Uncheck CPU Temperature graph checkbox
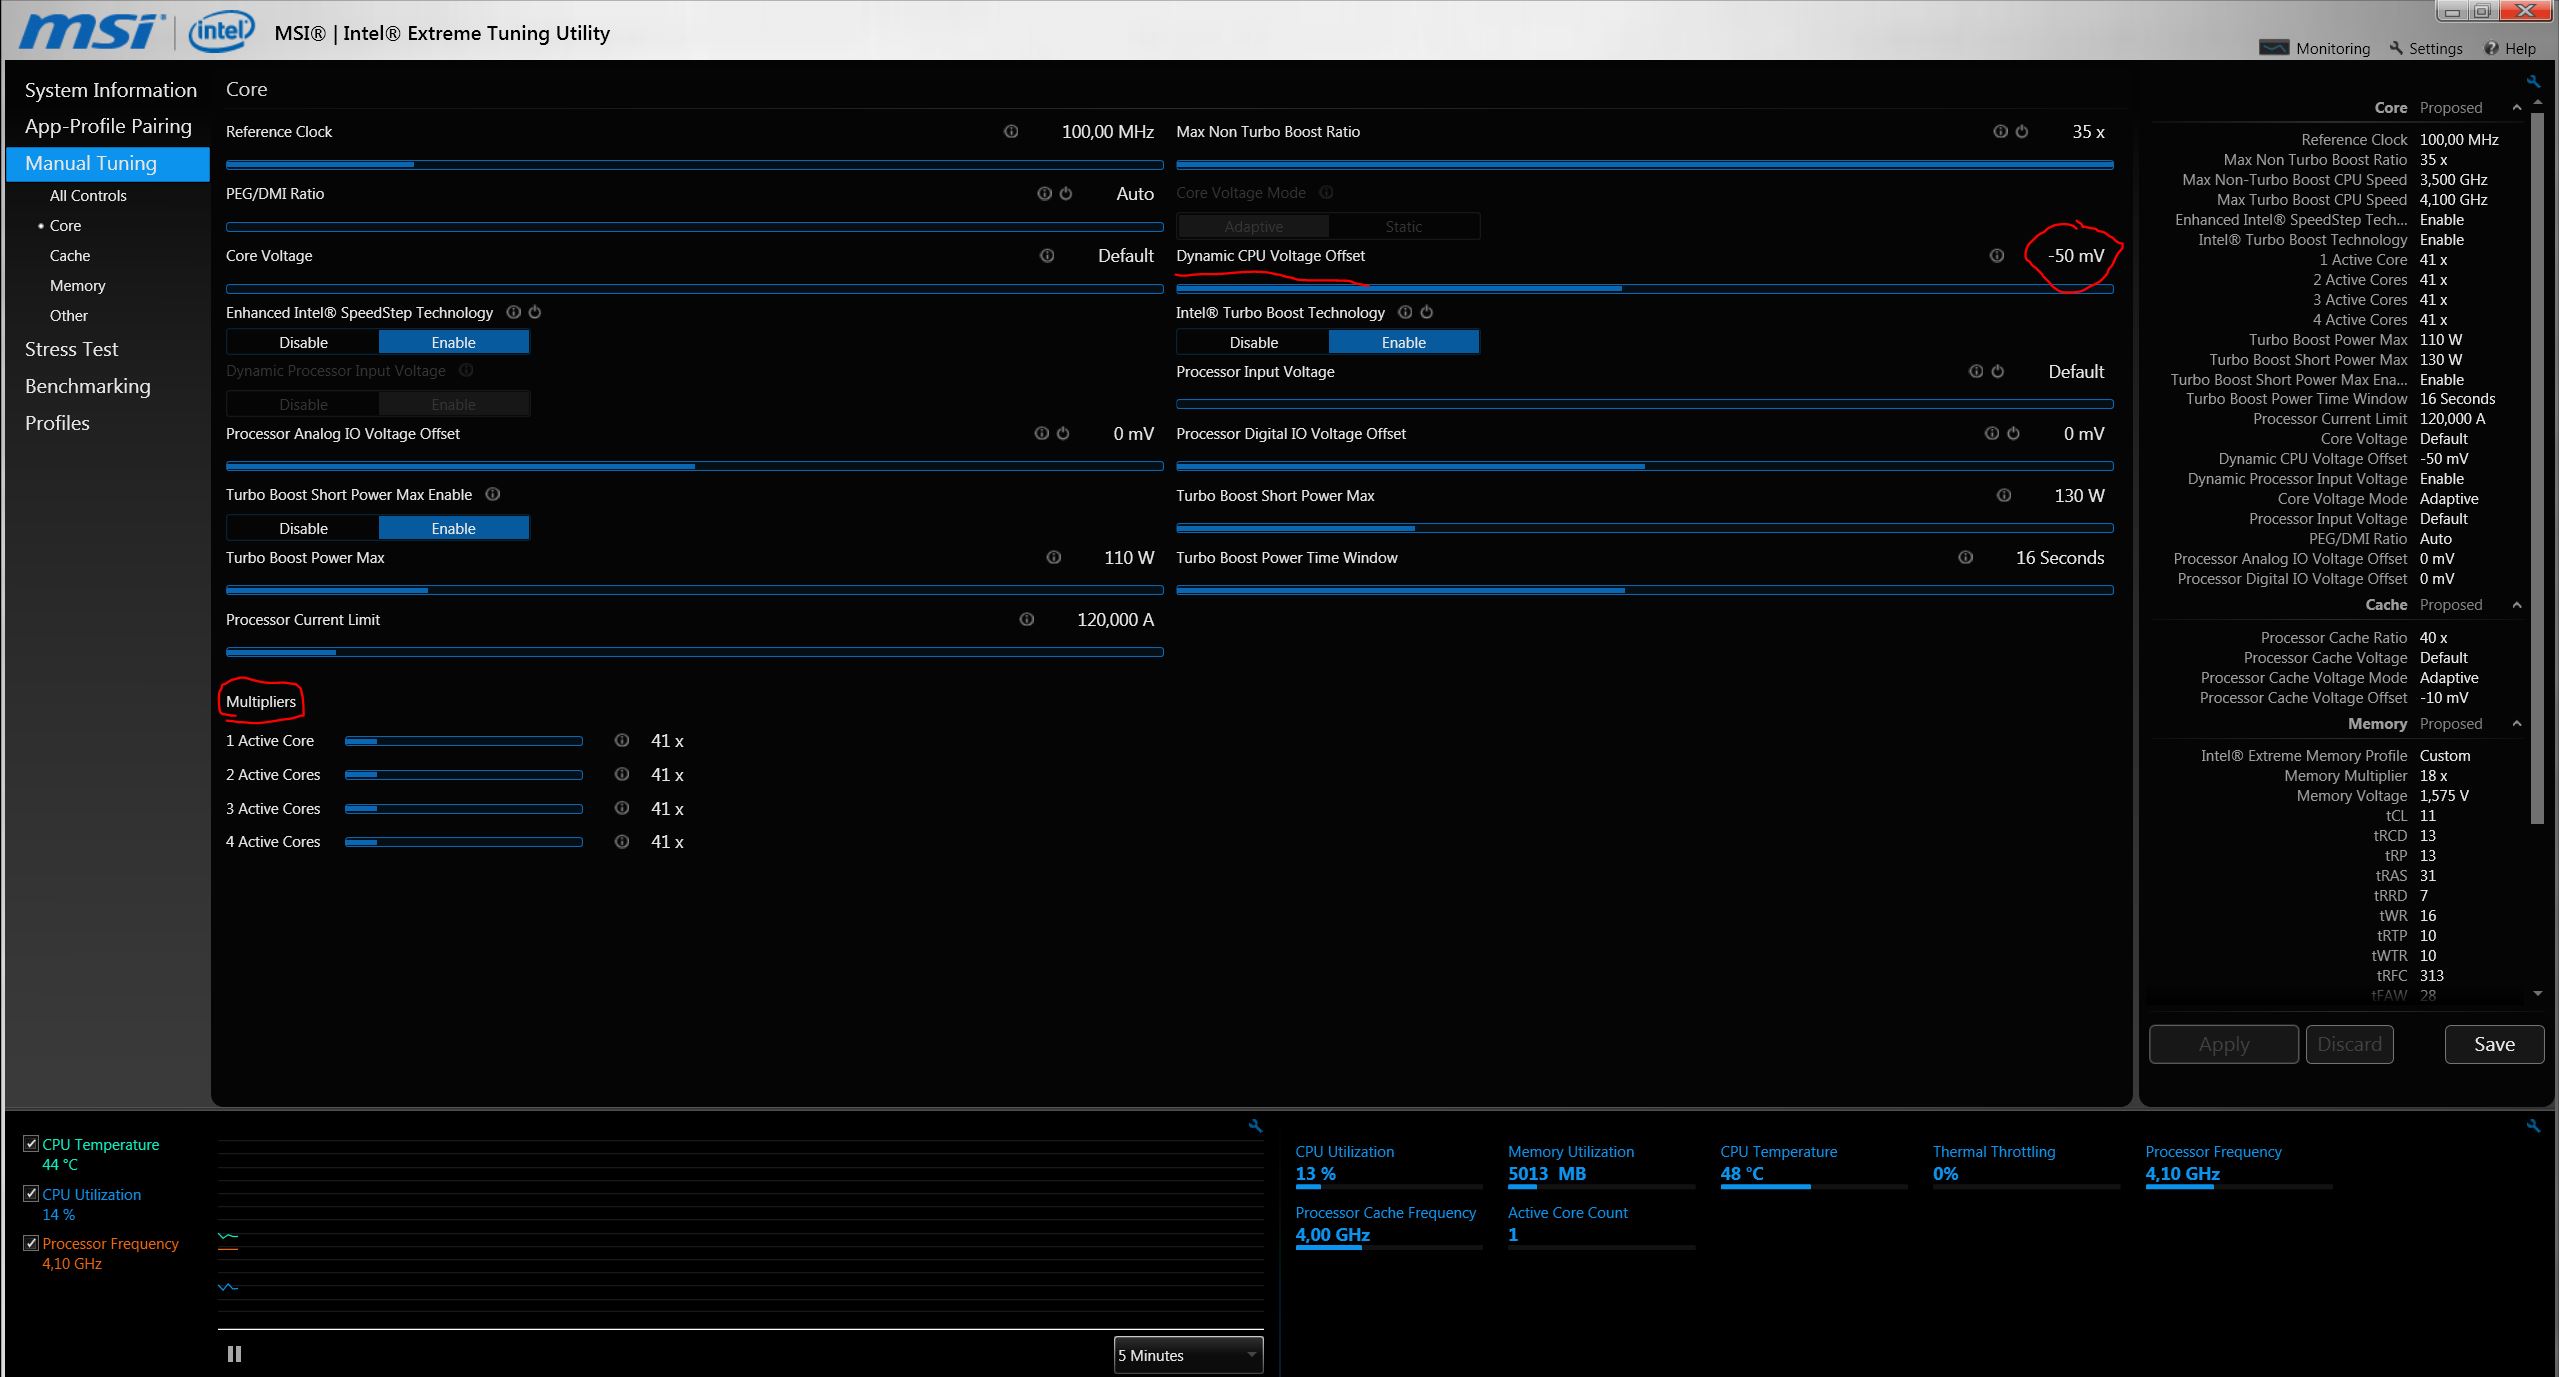2559x1377 pixels. (x=31, y=1143)
